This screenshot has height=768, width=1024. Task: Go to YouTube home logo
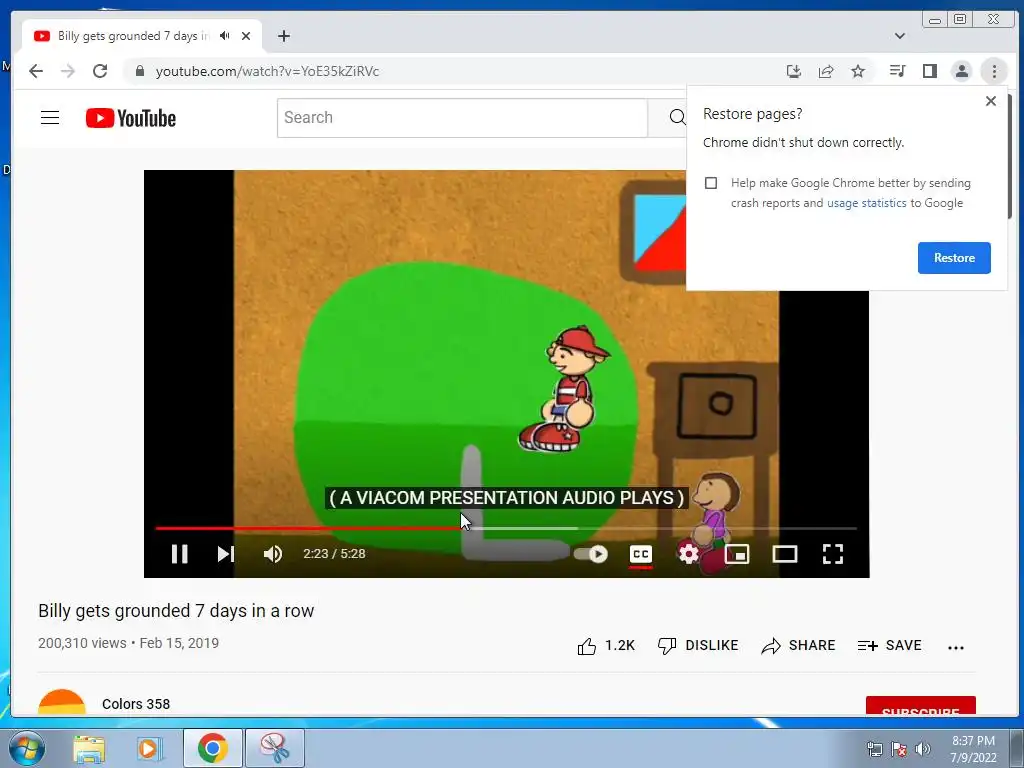coord(131,118)
